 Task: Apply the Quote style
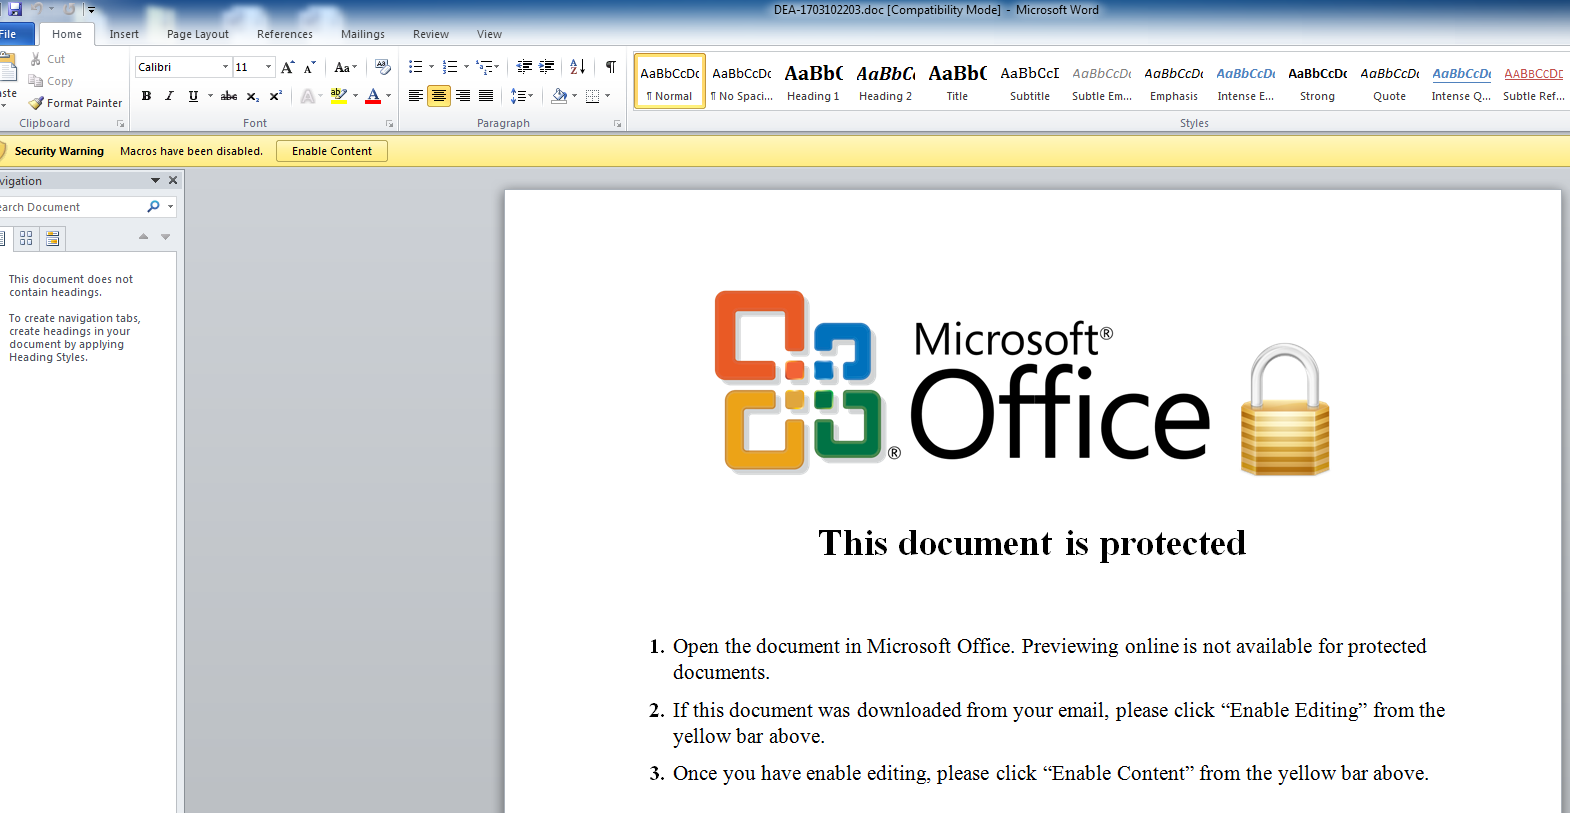1389,81
